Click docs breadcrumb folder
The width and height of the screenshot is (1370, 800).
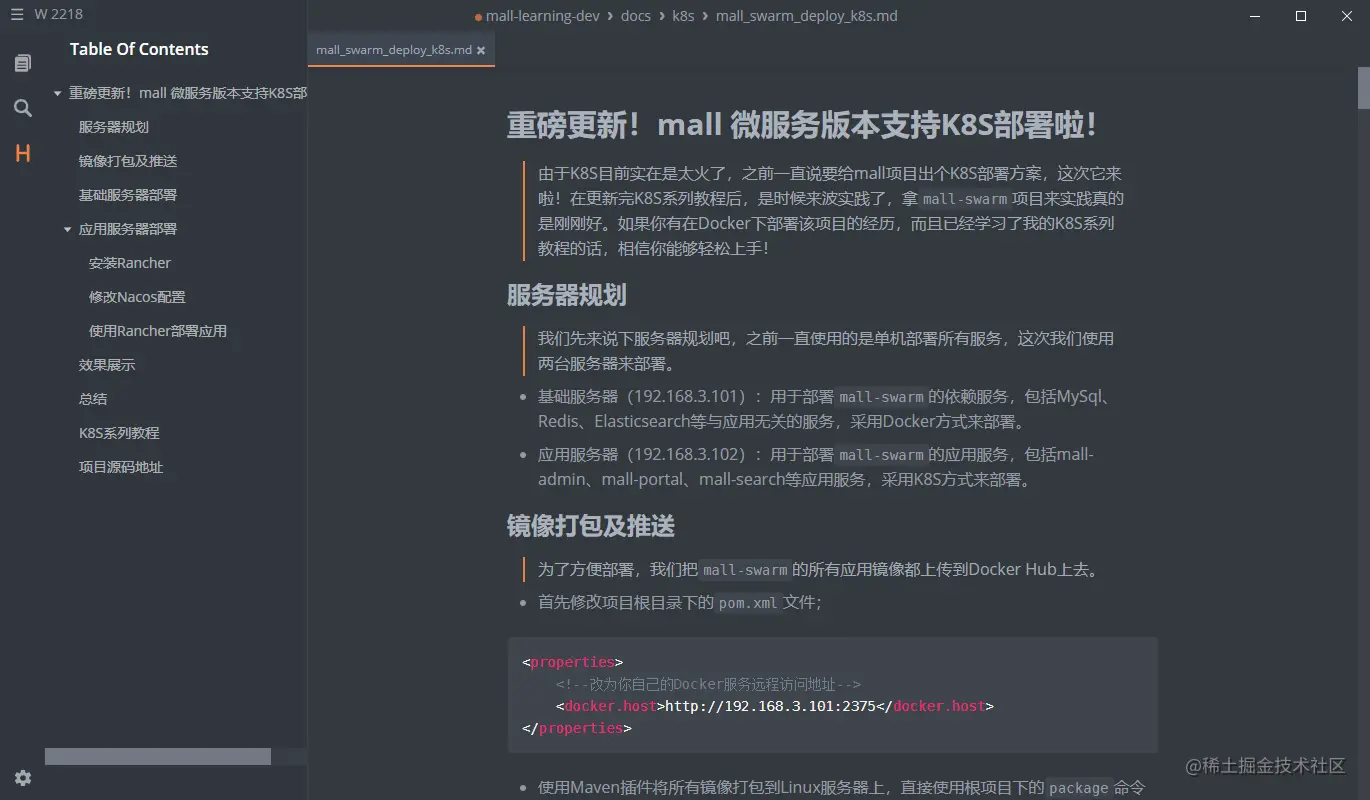click(635, 16)
